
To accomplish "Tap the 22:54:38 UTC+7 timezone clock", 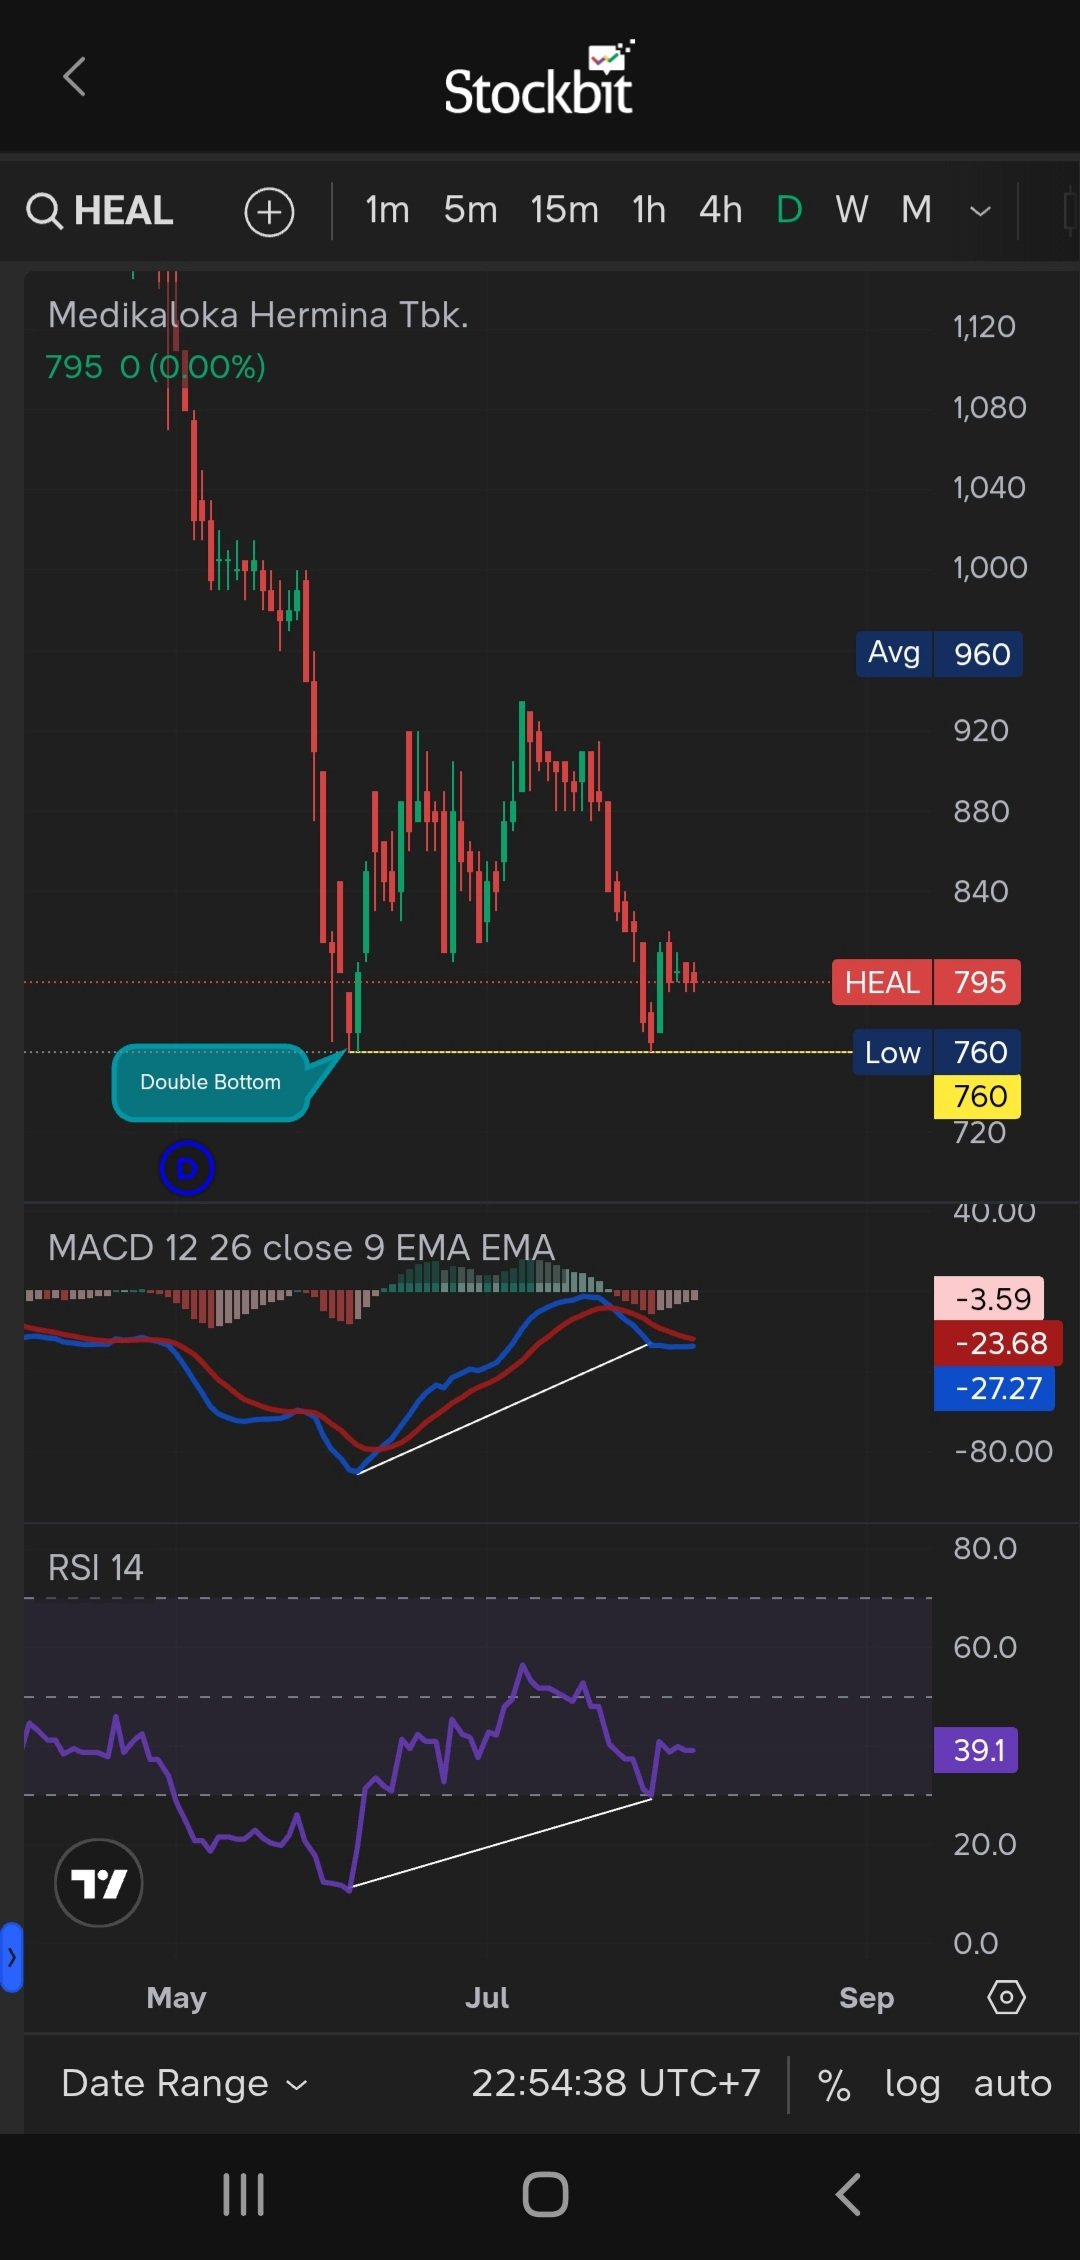I will point(615,2083).
